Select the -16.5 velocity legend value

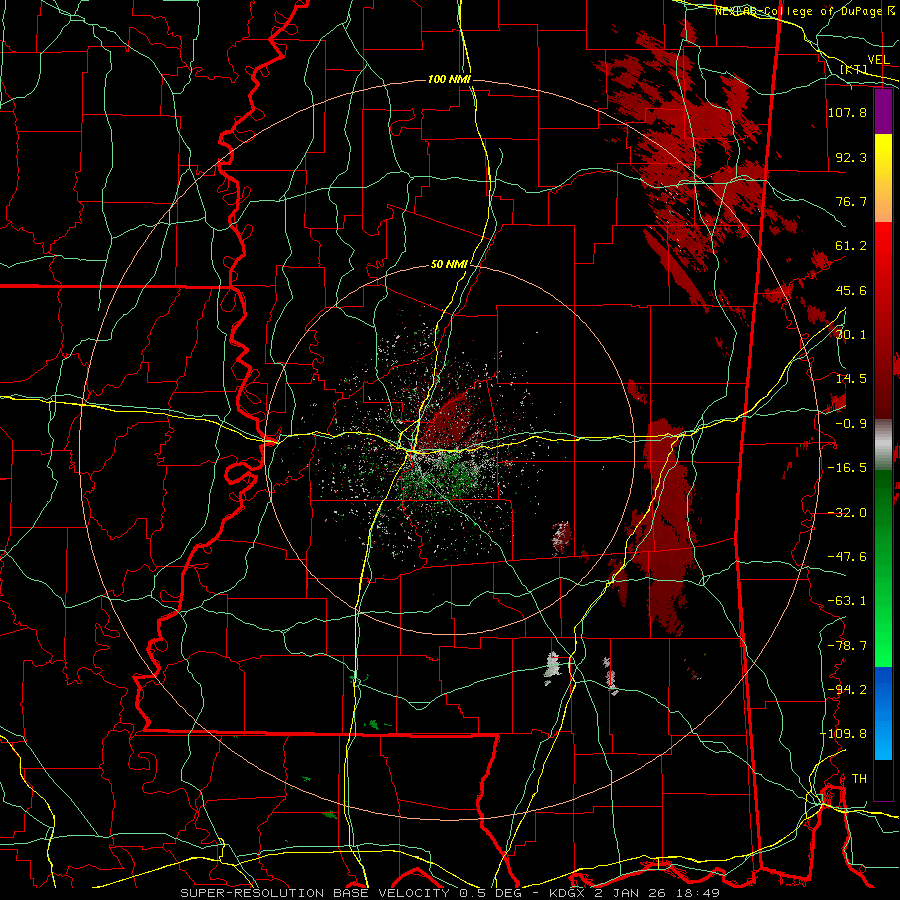tap(847, 468)
